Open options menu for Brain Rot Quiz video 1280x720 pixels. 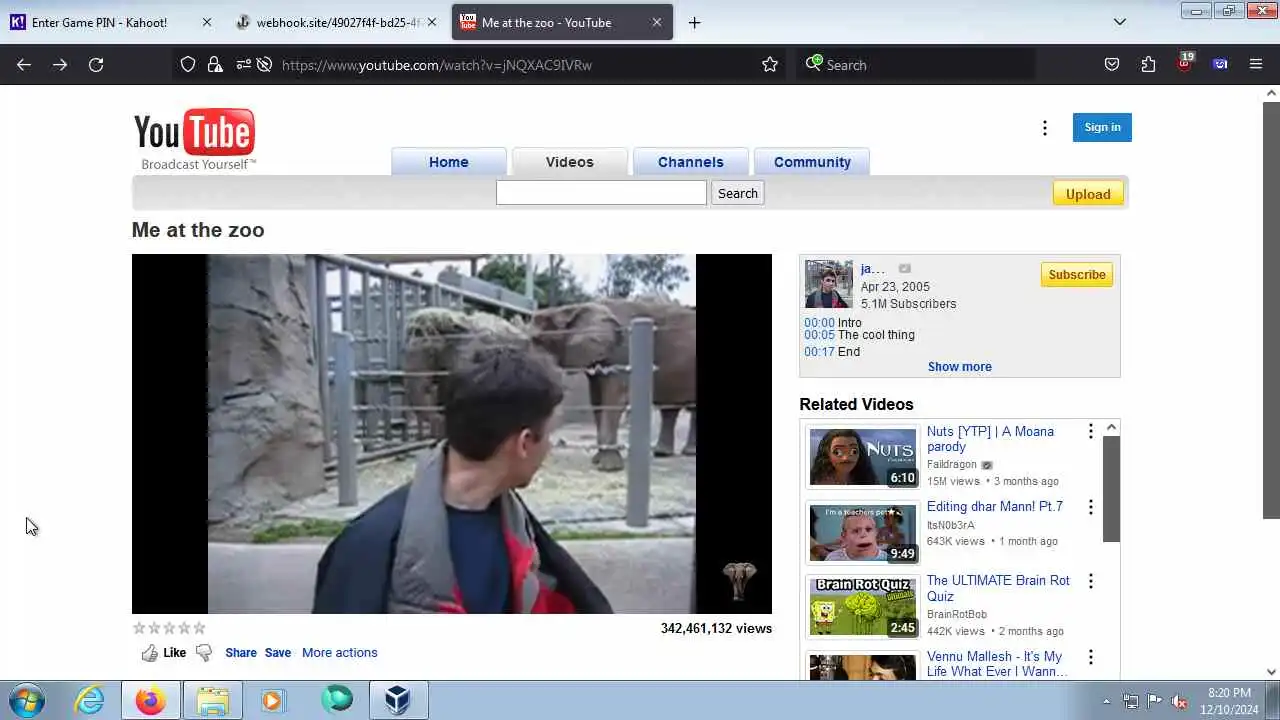click(x=1091, y=581)
